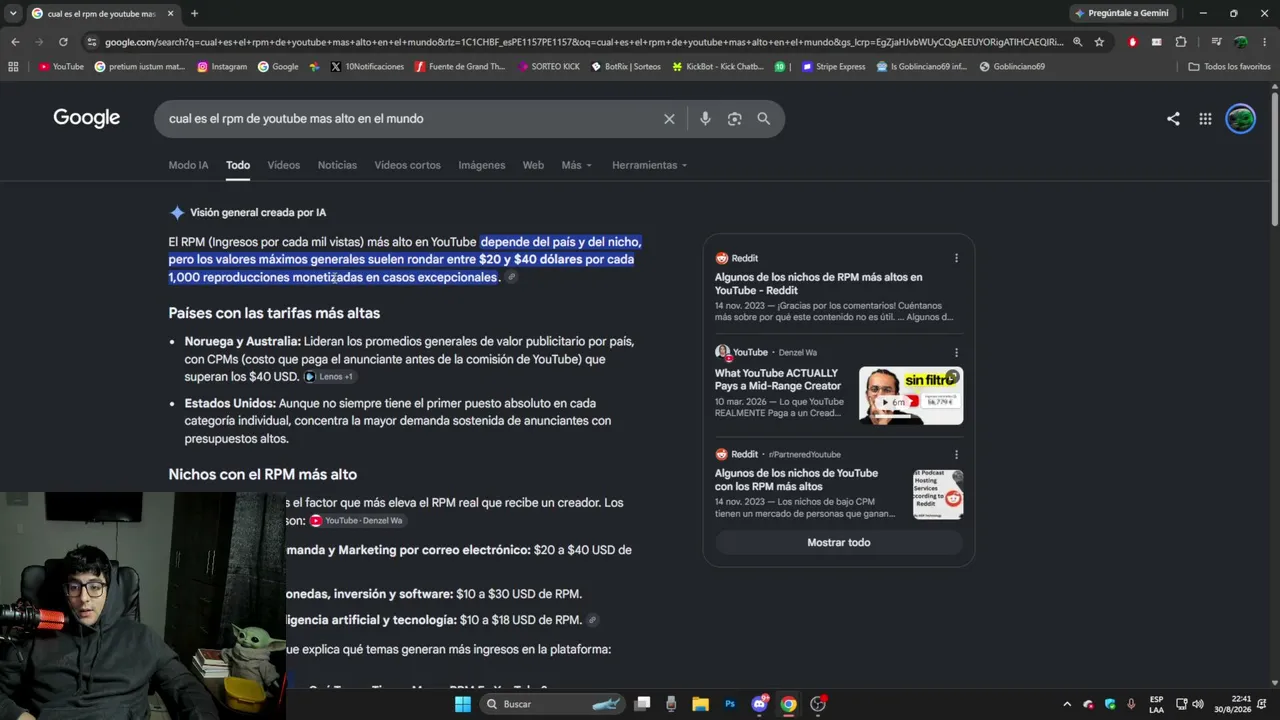The image size is (1280, 720).
Task: Open the BotRix | Sorteos bookmark
Action: pyautogui.click(x=626, y=67)
